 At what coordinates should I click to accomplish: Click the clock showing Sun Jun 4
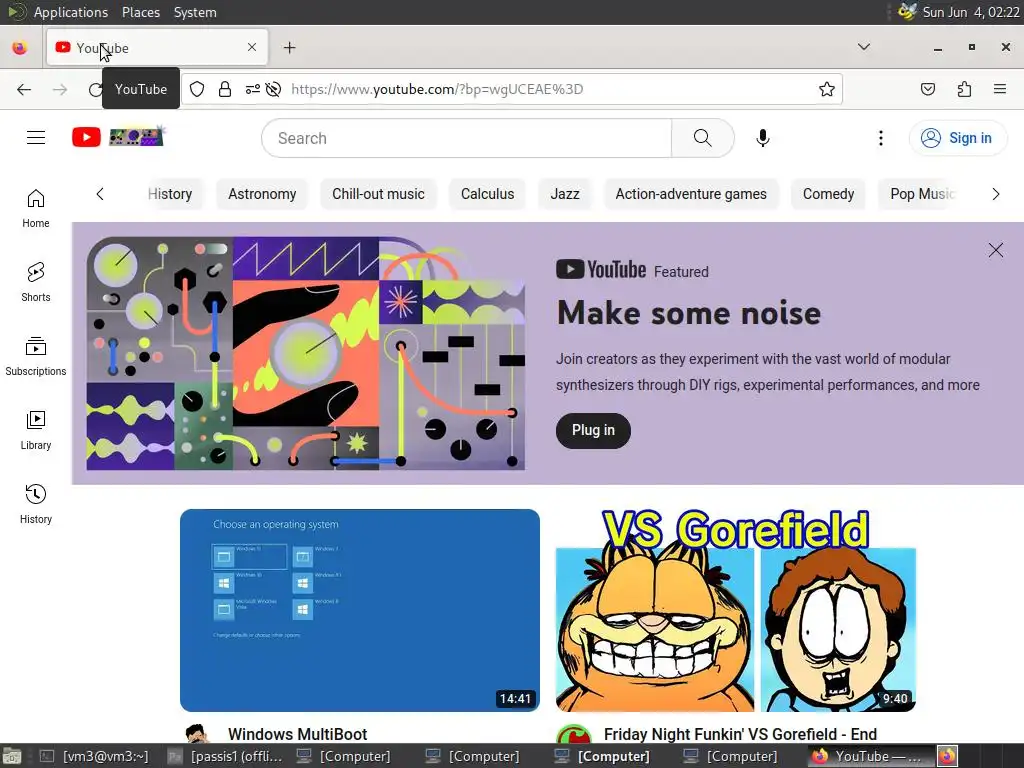tap(970, 12)
